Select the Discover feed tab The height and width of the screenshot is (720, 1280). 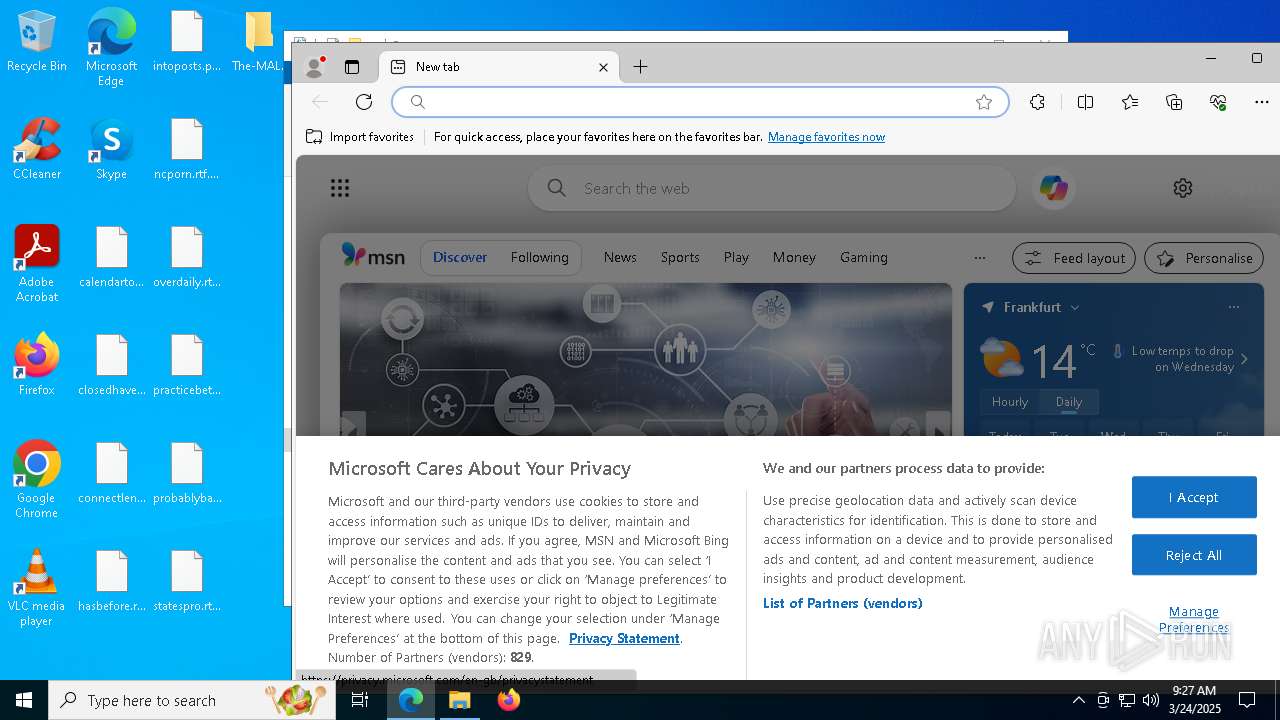(460, 257)
